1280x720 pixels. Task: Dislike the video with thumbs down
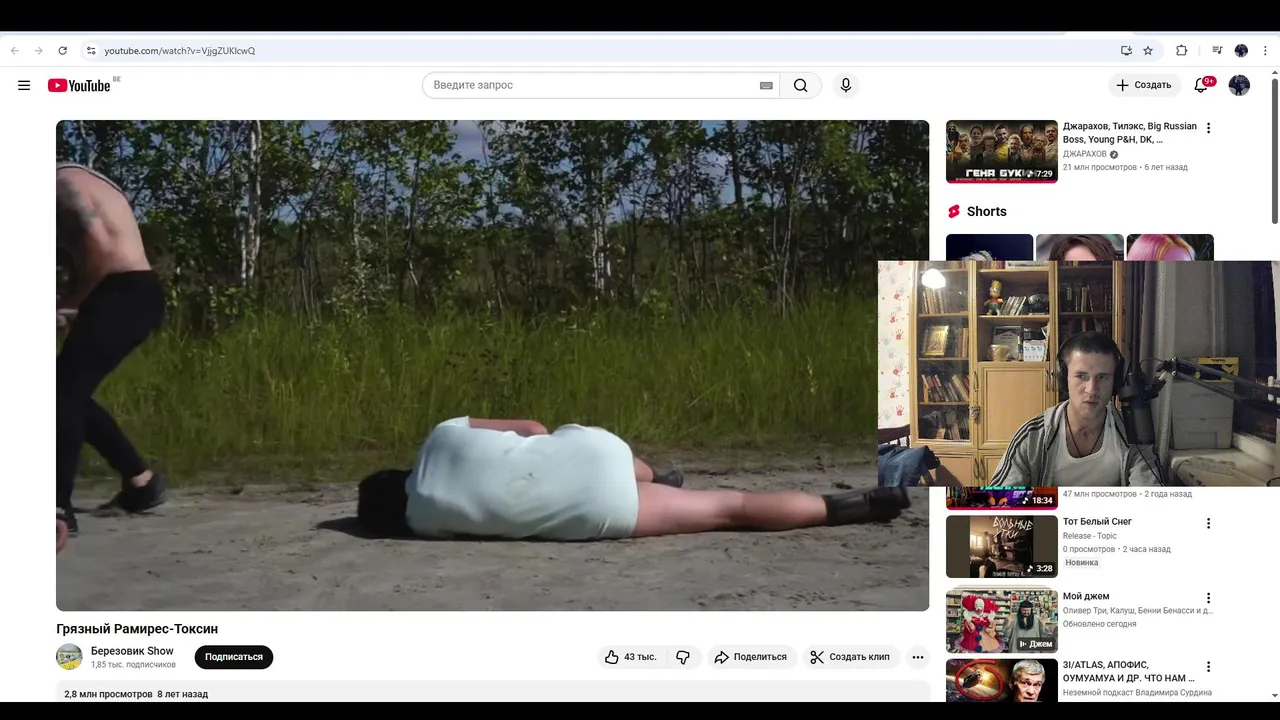(x=683, y=657)
